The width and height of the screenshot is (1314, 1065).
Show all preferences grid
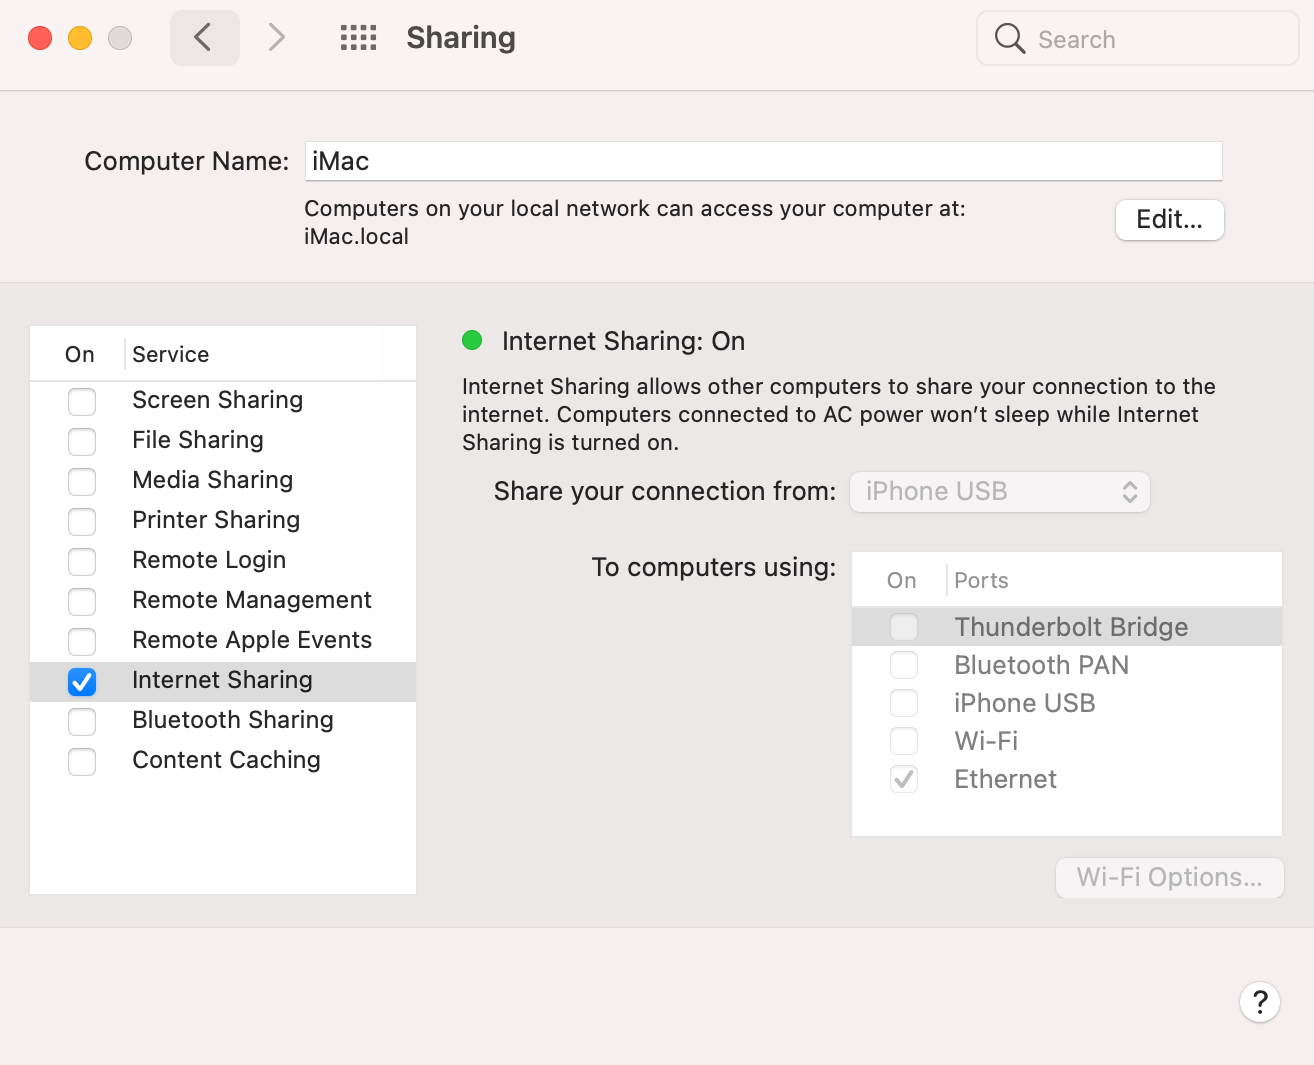point(358,38)
